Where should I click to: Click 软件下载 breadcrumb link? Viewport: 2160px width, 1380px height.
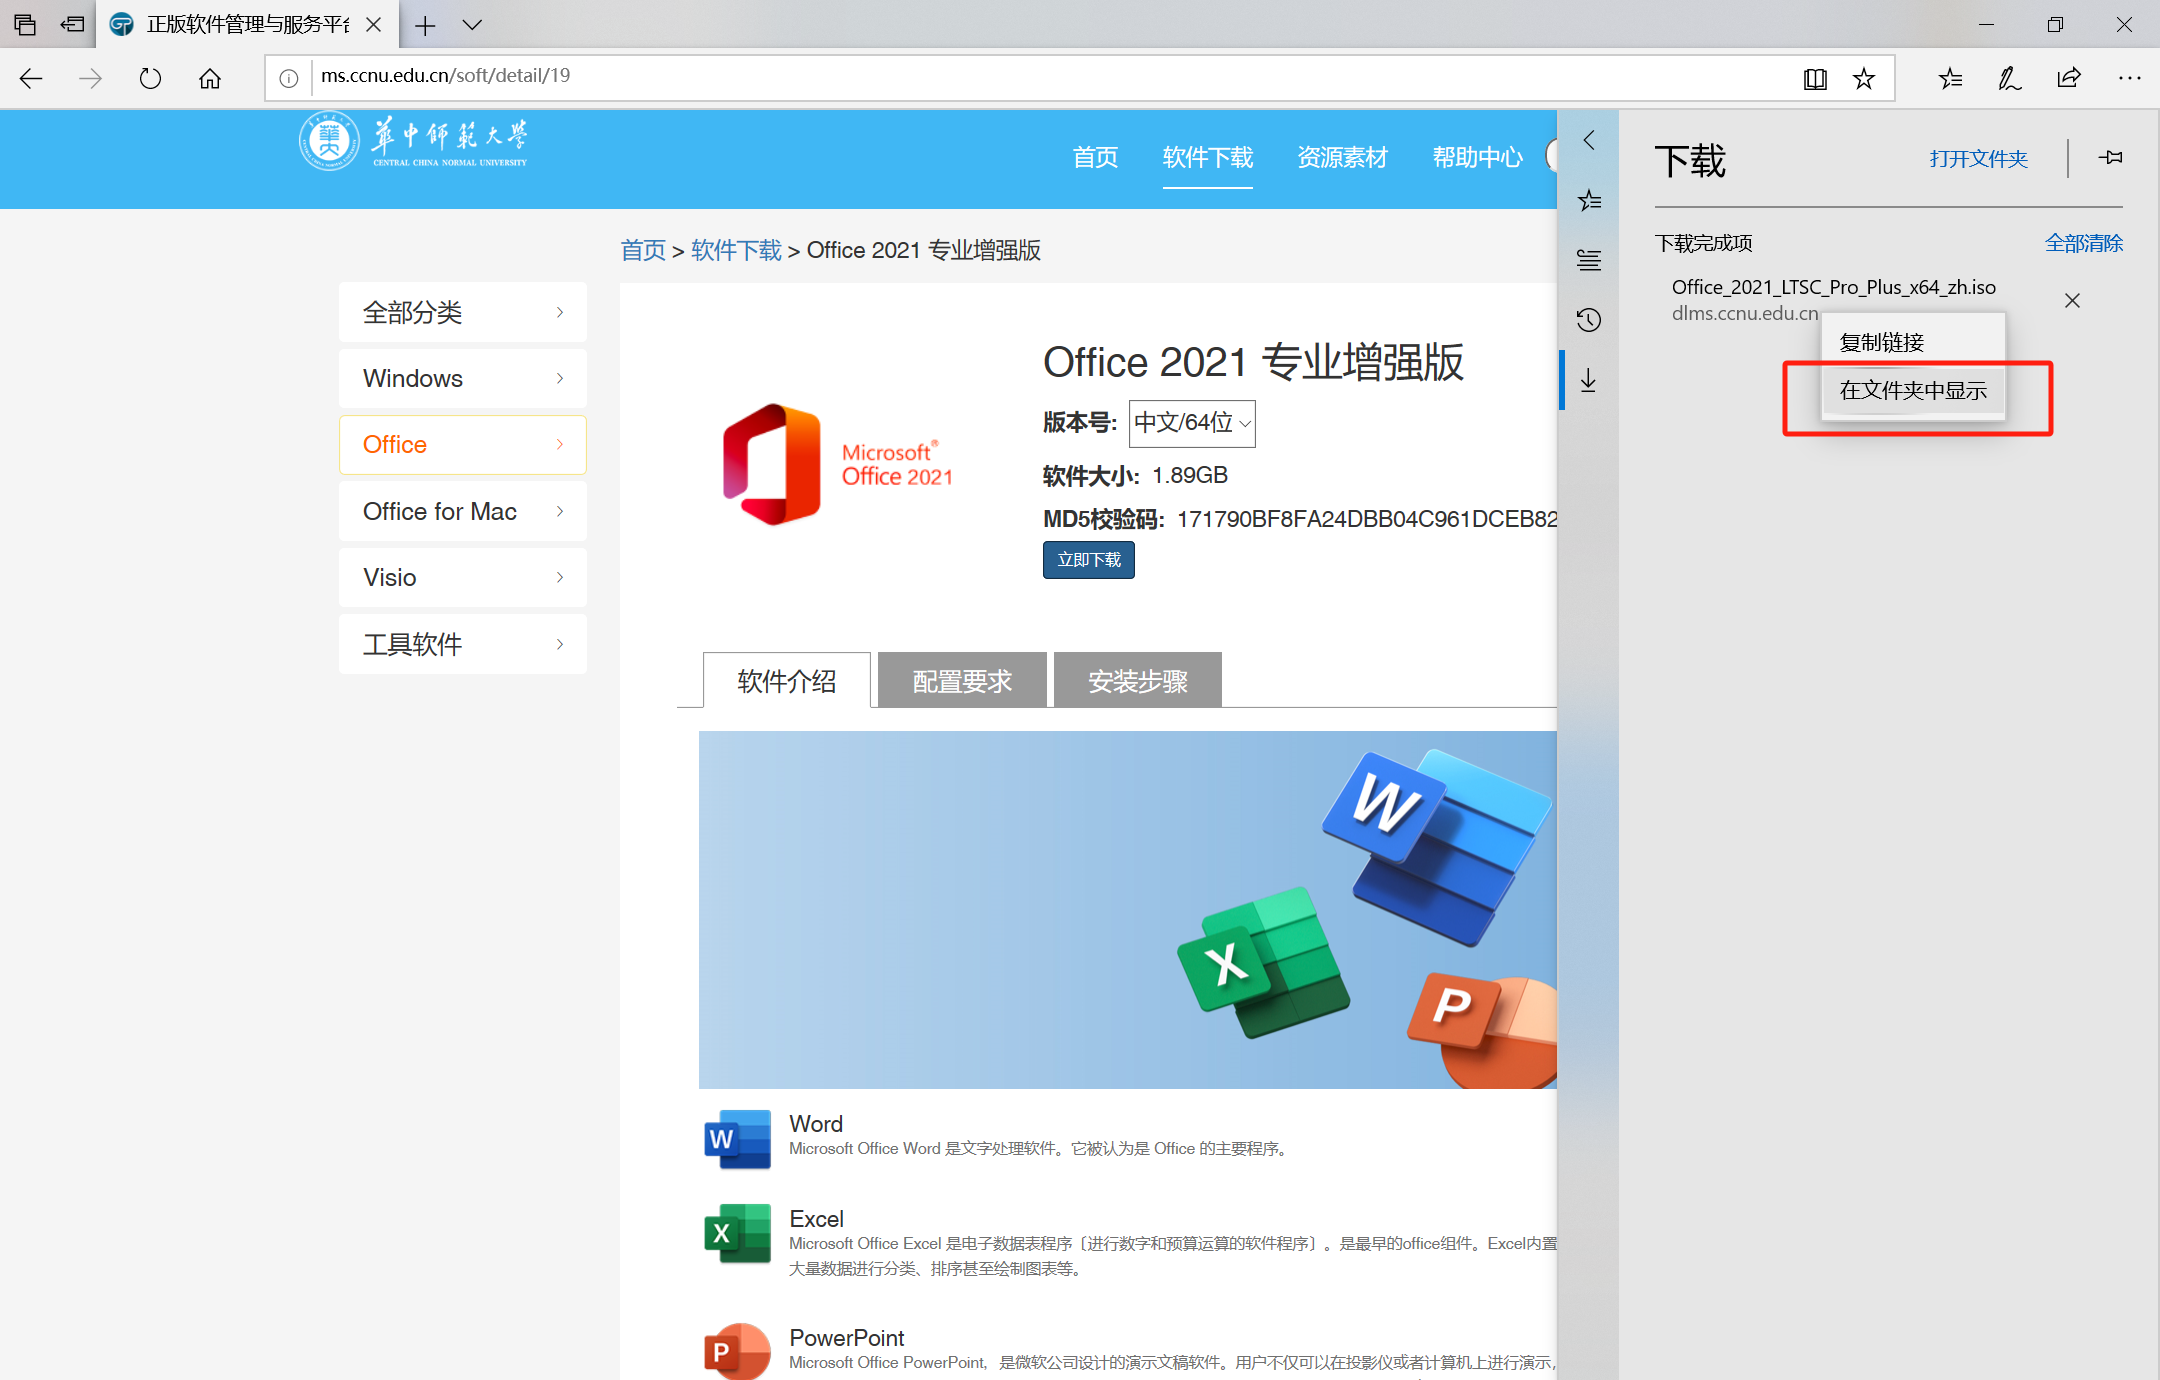tap(736, 250)
